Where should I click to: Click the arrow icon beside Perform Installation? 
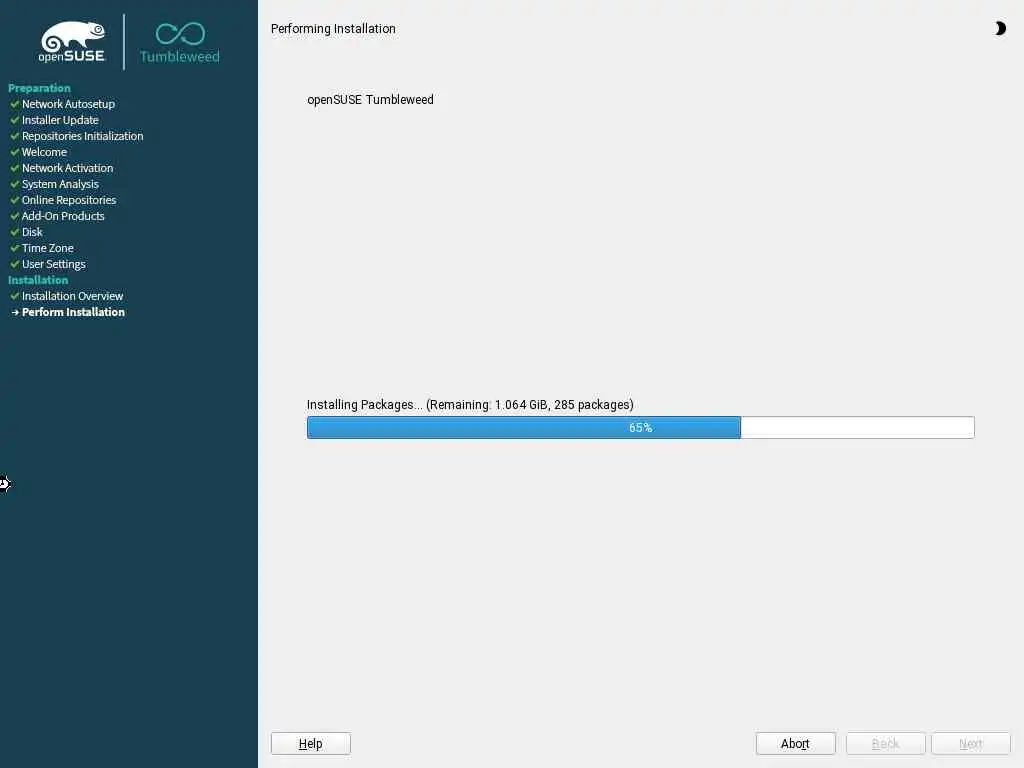click(x=15, y=312)
